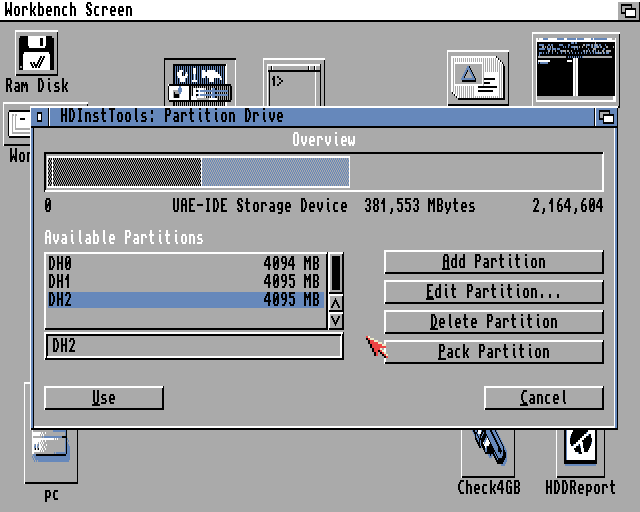
Task: Cancel the Partition Drive dialog
Action: [x=544, y=398]
